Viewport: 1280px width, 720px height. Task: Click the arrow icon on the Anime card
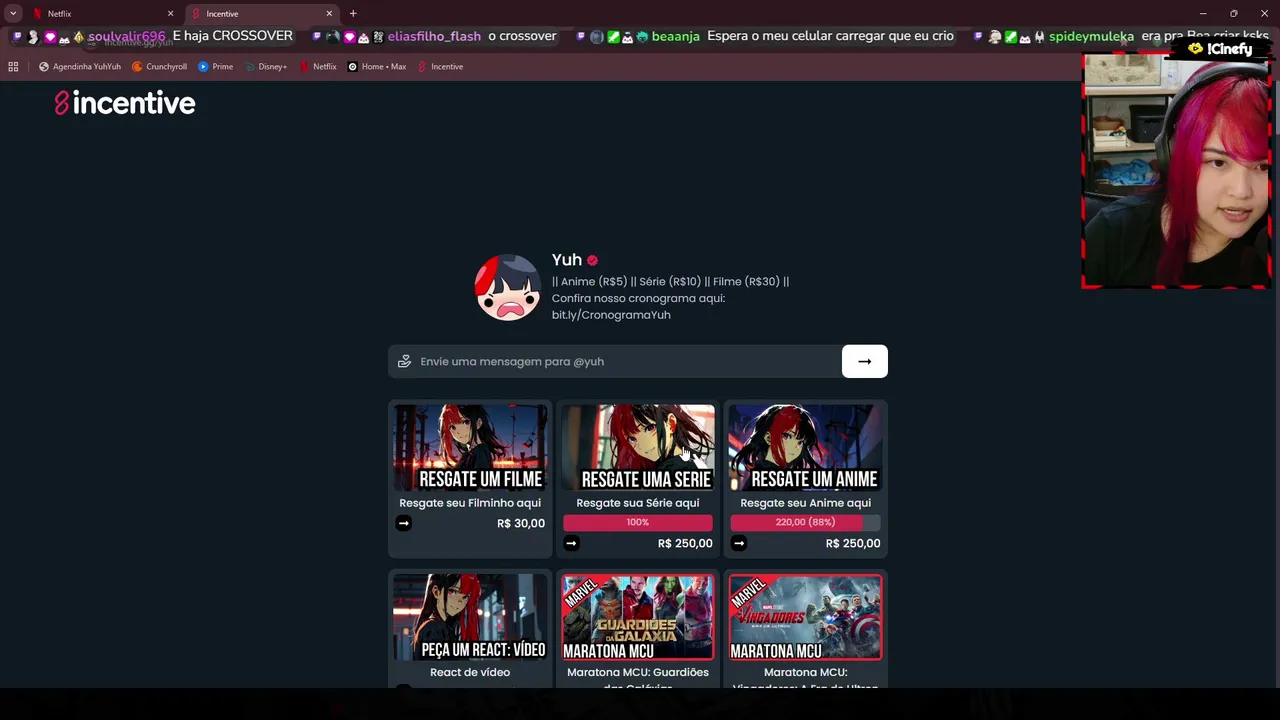738,543
